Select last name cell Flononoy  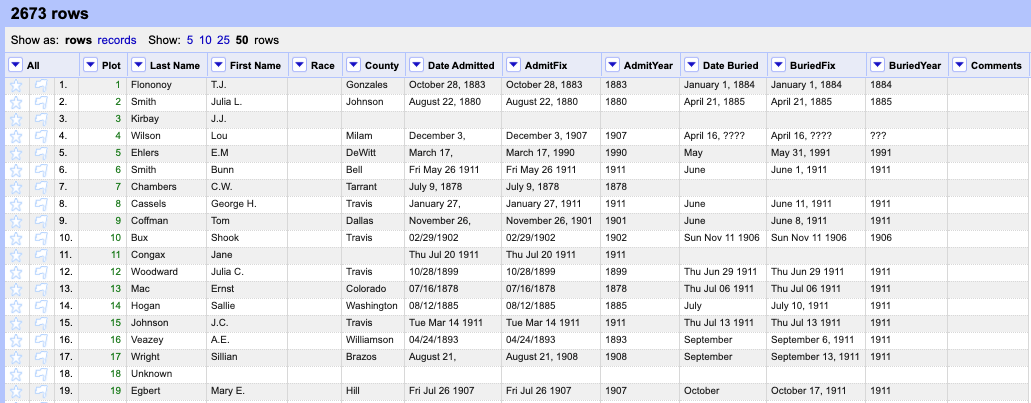point(168,85)
